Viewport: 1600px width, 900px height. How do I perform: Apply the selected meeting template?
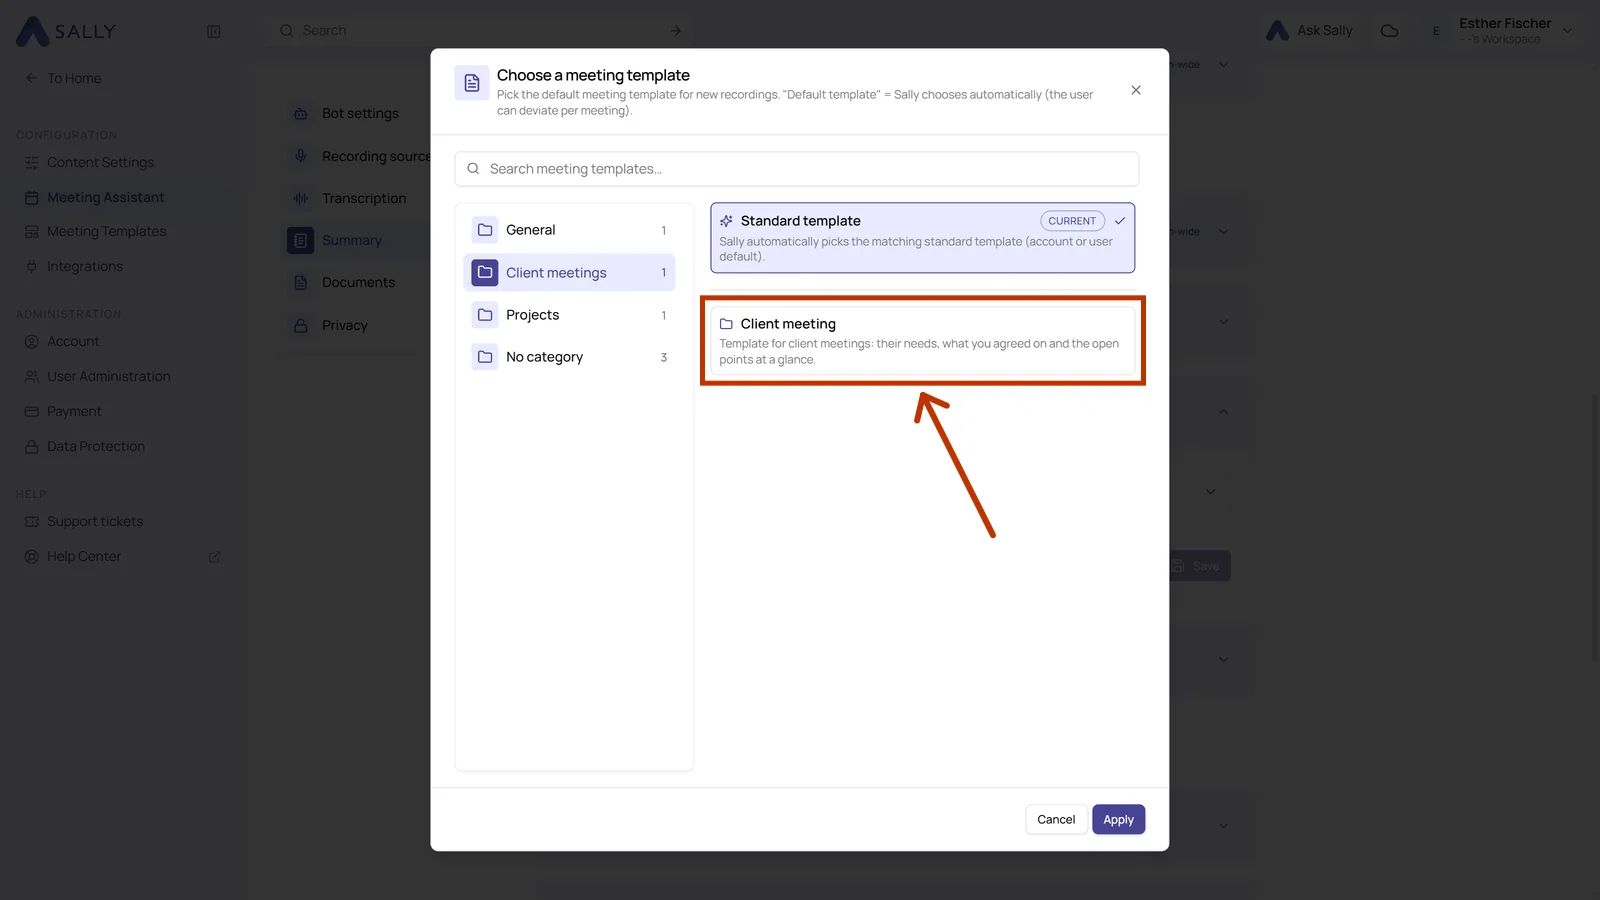pos(1118,819)
